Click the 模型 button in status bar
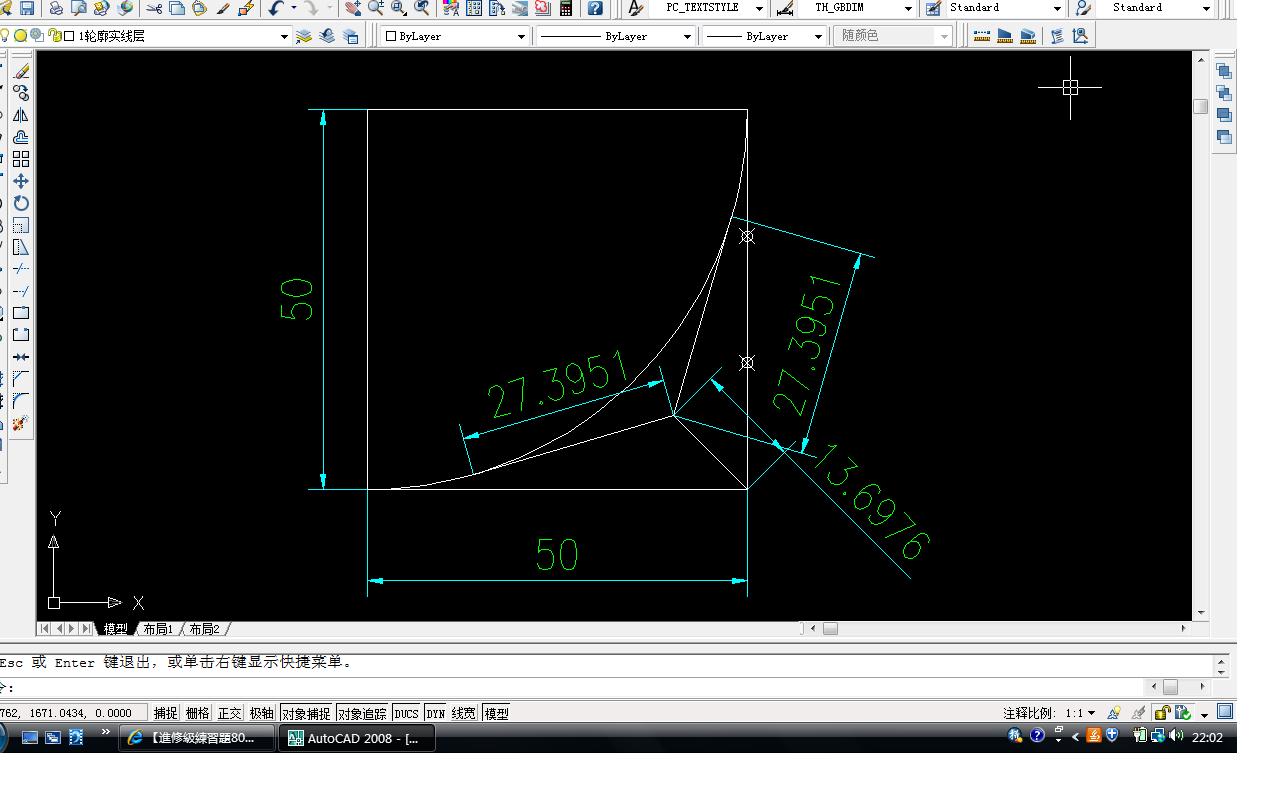The width and height of the screenshot is (1280, 800). [x=496, y=713]
